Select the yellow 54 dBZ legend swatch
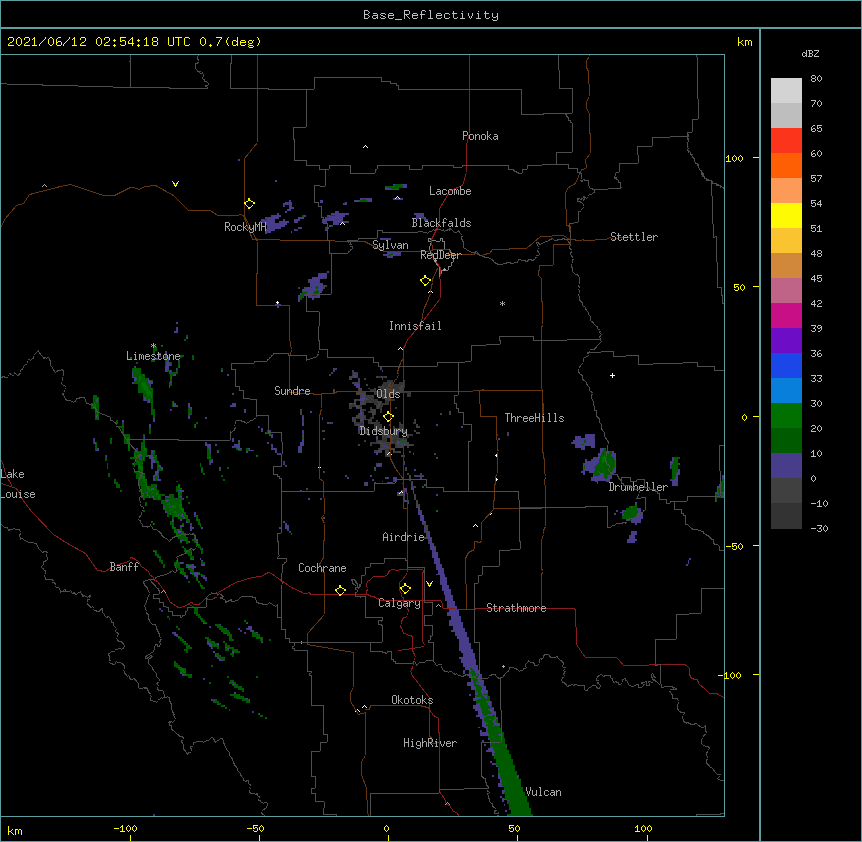This screenshot has width=862, height=842. (786, 215)
